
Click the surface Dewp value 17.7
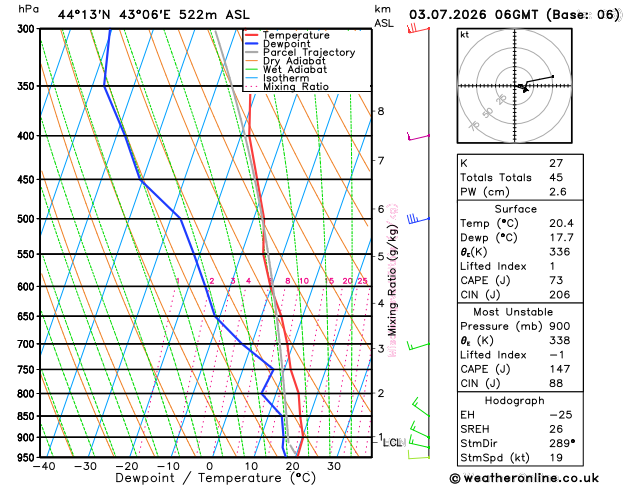[561, 237]
